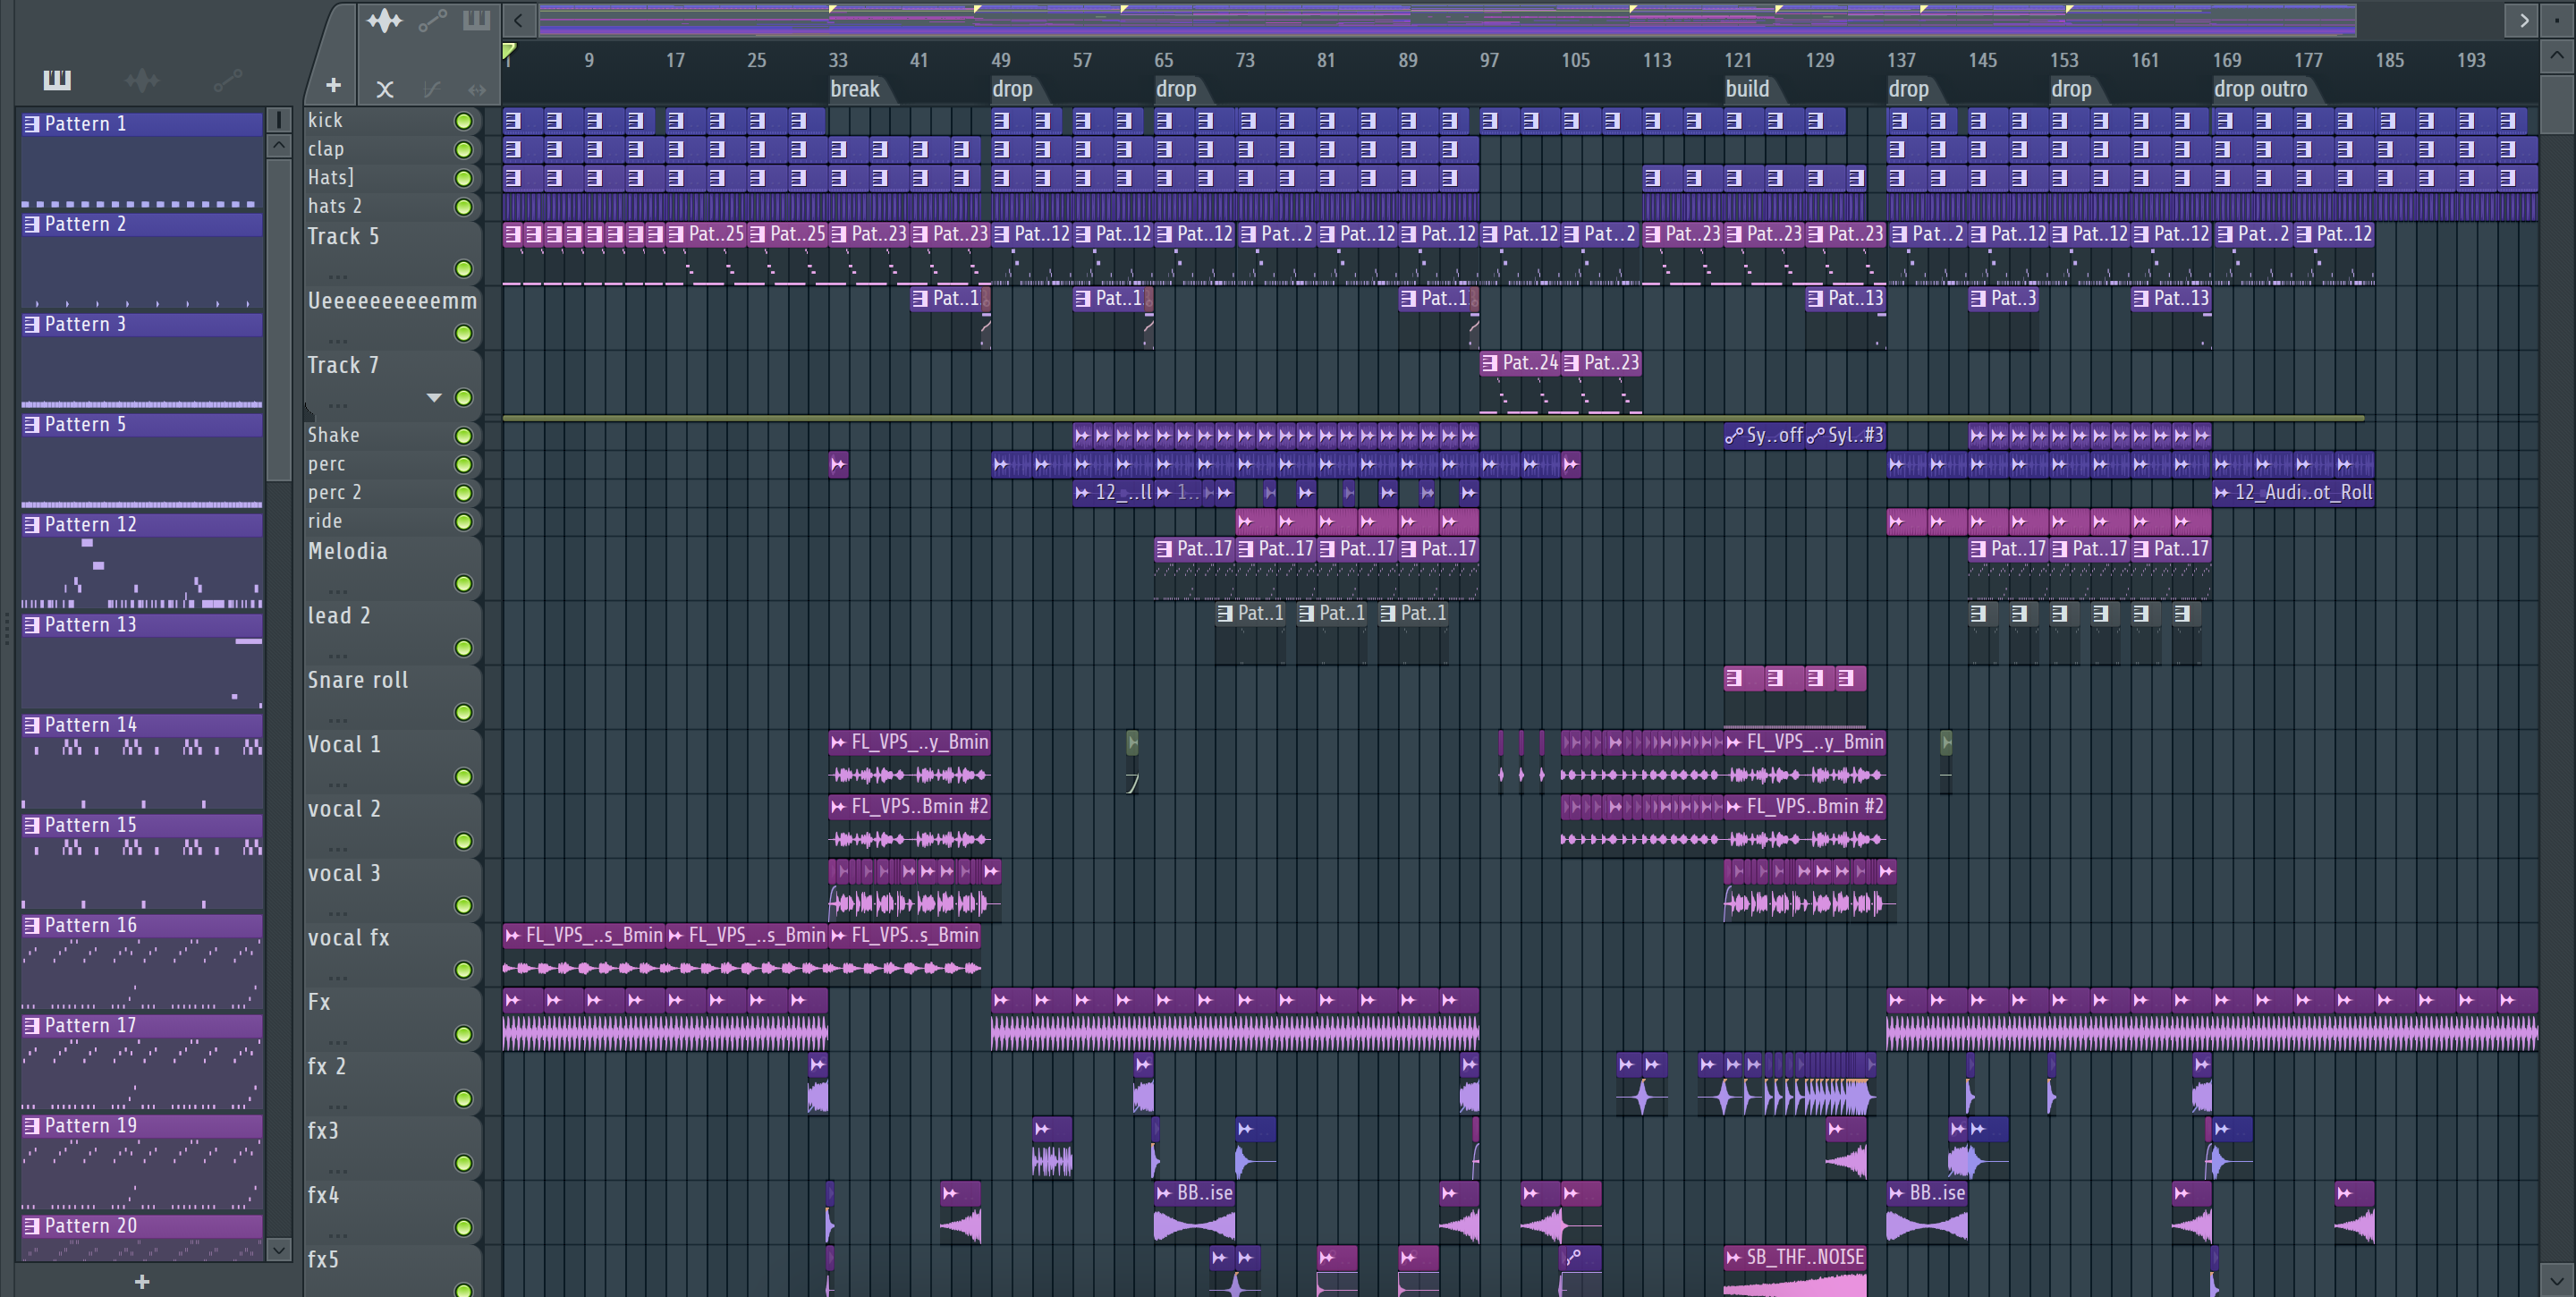This screenshot has width=2576, height=1297.
Task: Select Pattern 13 in the picker
Action: point(142,625)
